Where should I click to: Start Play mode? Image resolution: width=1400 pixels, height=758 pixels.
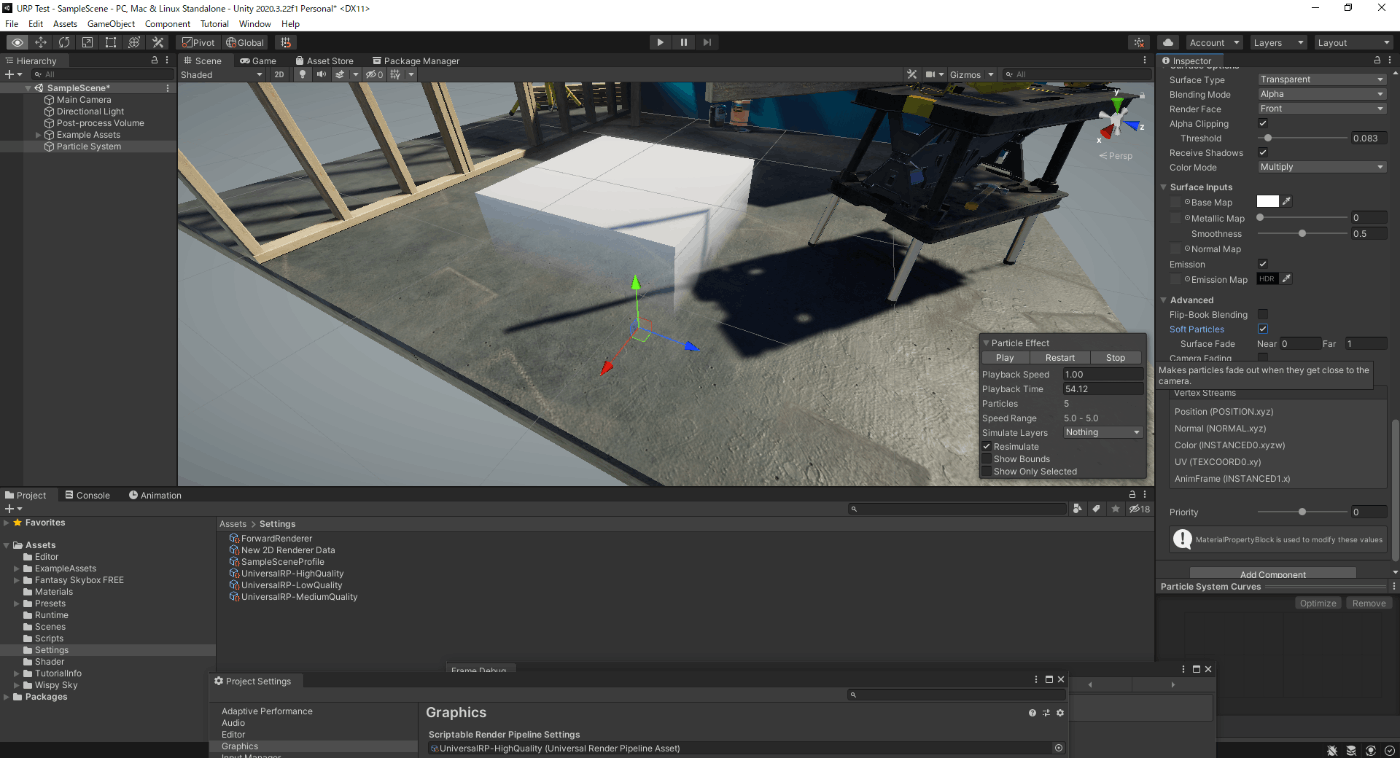660,42
